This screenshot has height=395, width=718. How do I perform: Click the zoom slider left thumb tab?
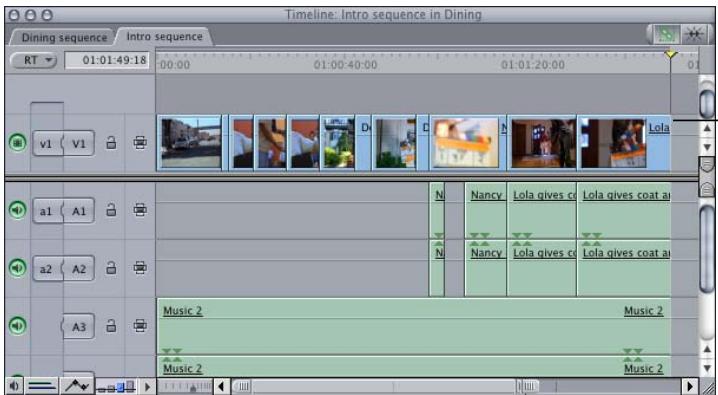pyautogui.click(x=243, y=387)
